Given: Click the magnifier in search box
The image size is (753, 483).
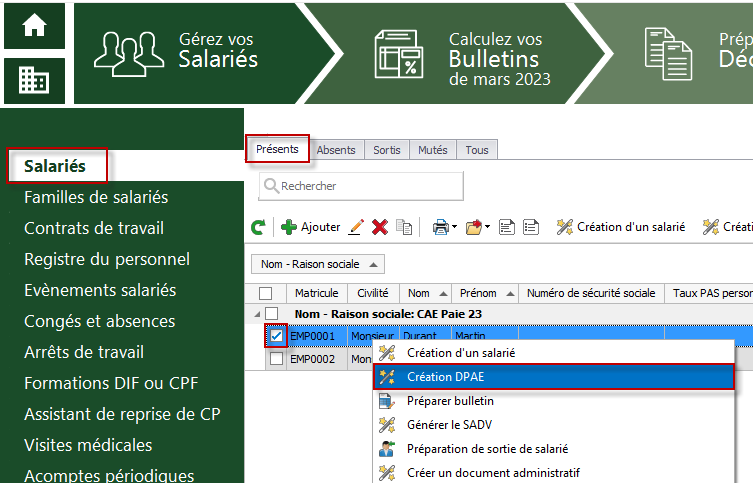Looking at the screenshot, I should coord(270,186).
